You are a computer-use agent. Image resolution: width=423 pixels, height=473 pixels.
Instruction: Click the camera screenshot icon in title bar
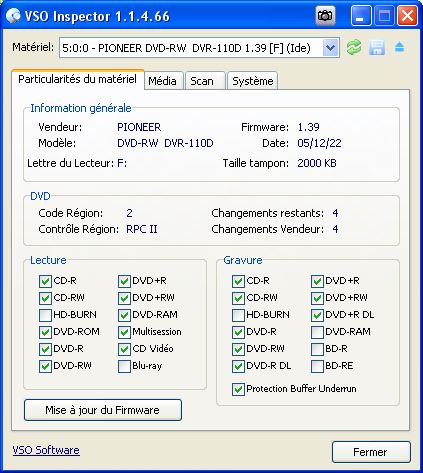pos(325,16)
